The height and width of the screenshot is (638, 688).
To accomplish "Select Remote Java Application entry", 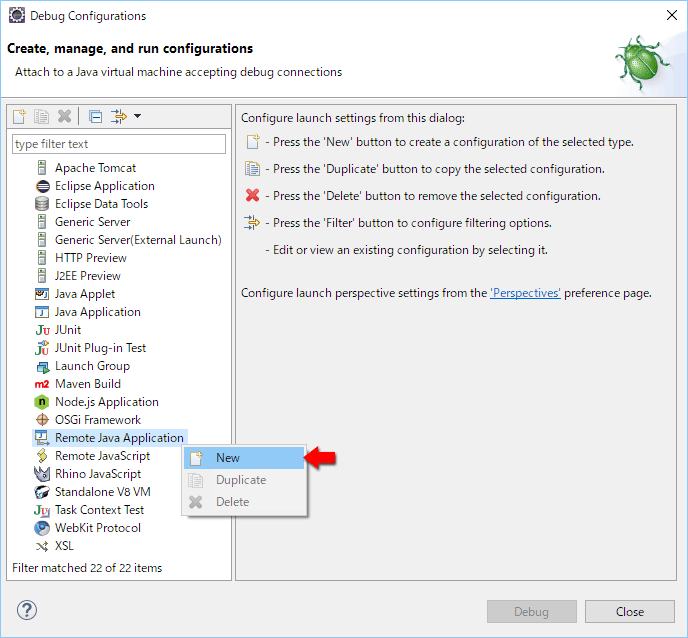I will pos(119,438).
